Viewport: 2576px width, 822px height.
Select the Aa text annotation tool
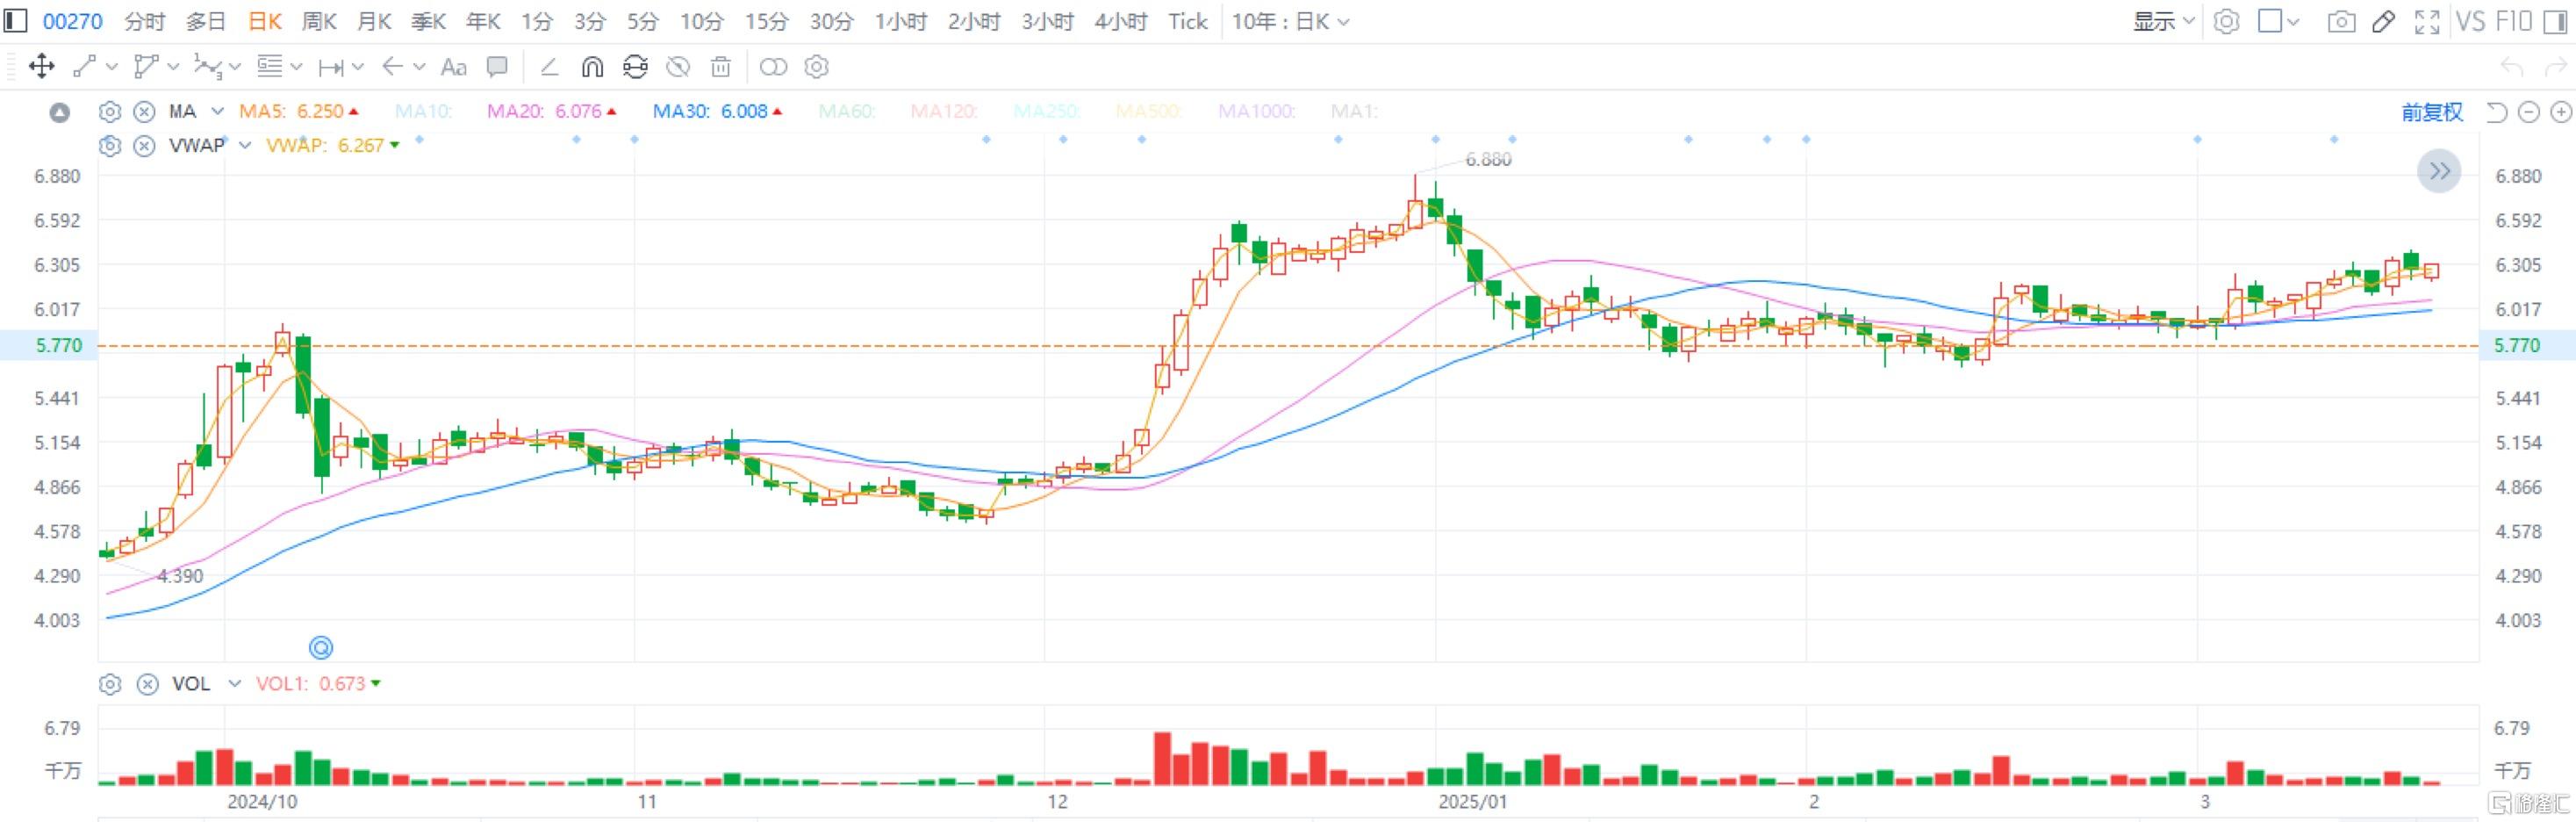453,67
